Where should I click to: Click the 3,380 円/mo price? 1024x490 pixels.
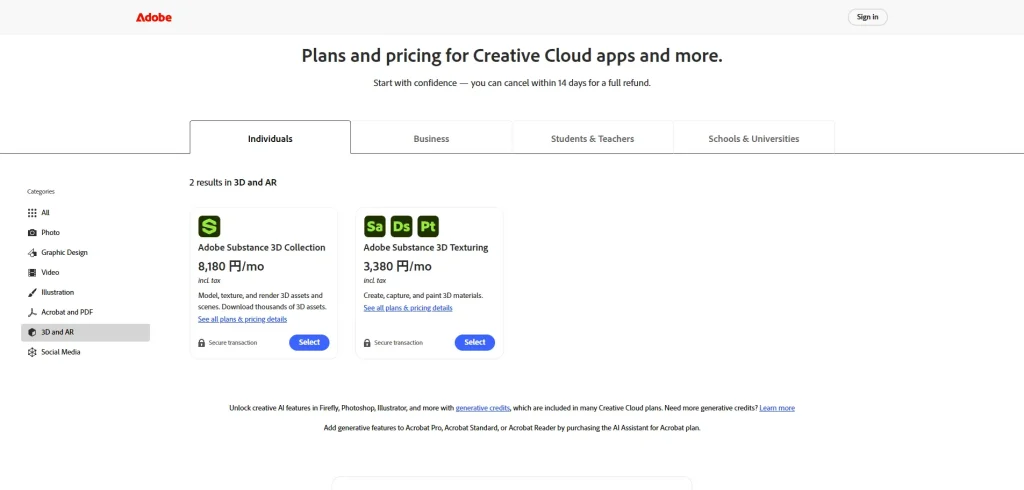(398, 267)
